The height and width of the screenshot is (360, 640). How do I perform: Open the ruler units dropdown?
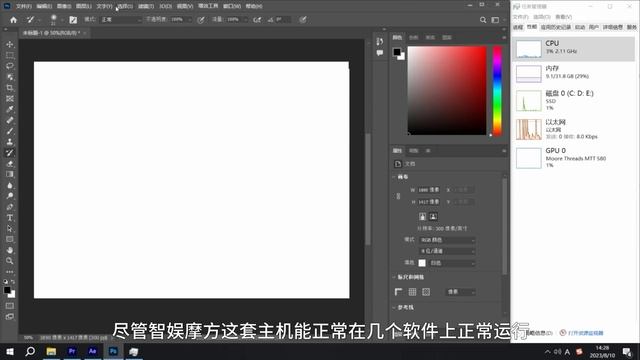point(461,292)
